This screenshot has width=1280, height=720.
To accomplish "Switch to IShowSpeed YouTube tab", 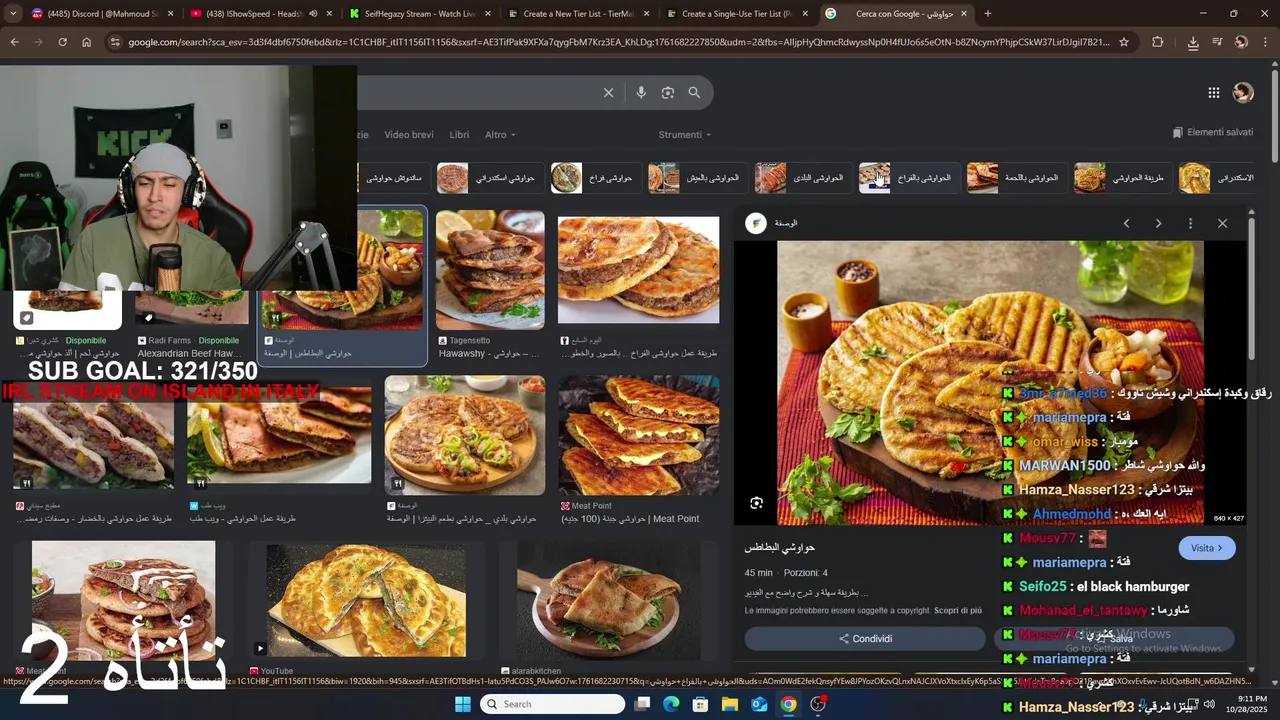I will coord(260,14).
